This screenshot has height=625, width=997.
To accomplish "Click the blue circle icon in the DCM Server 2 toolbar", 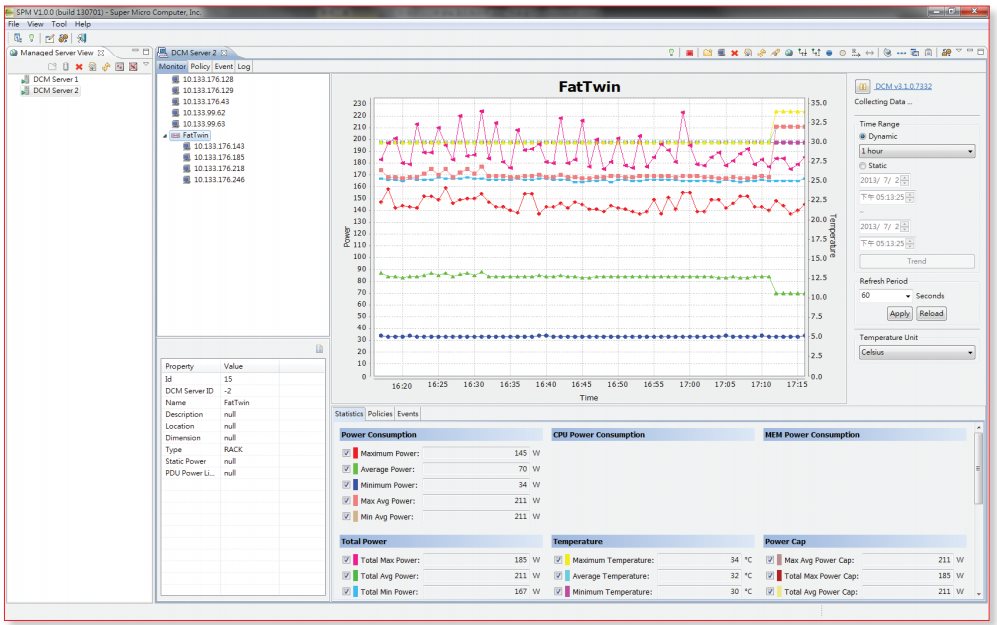I will point(829,53).
